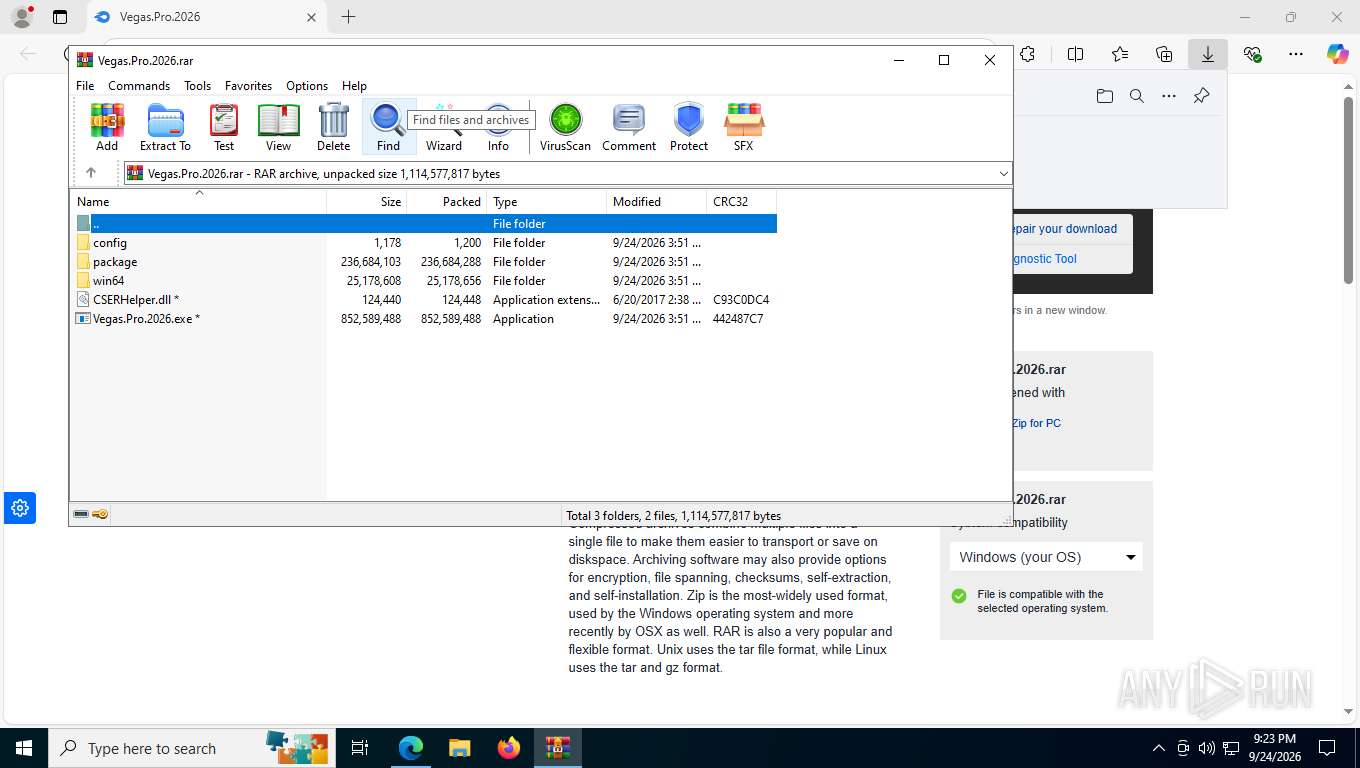
Task: Open the Tools menu
Action: [197, 86]
